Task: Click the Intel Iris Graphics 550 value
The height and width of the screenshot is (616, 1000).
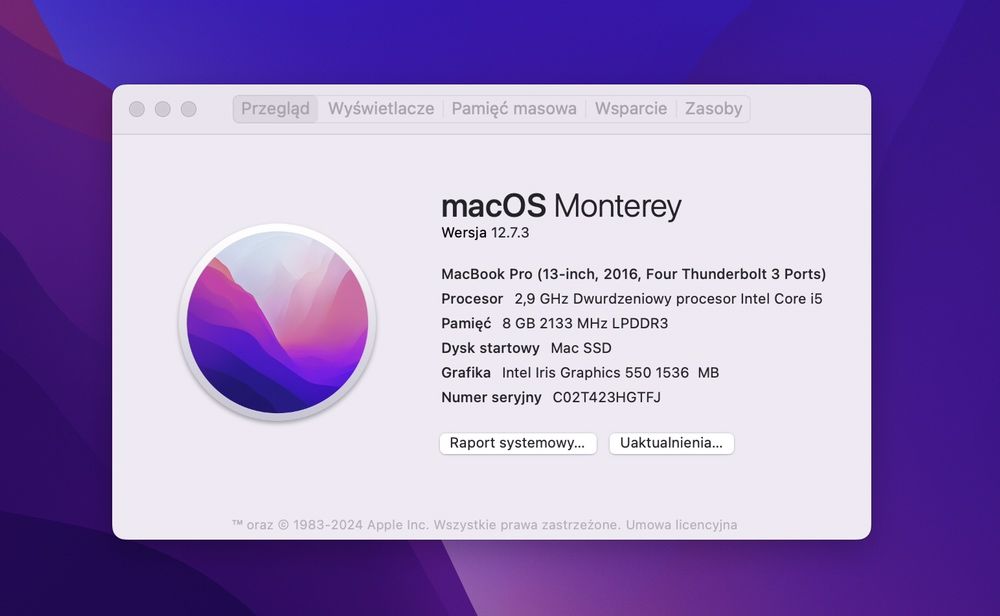Action: coord(610,372)
